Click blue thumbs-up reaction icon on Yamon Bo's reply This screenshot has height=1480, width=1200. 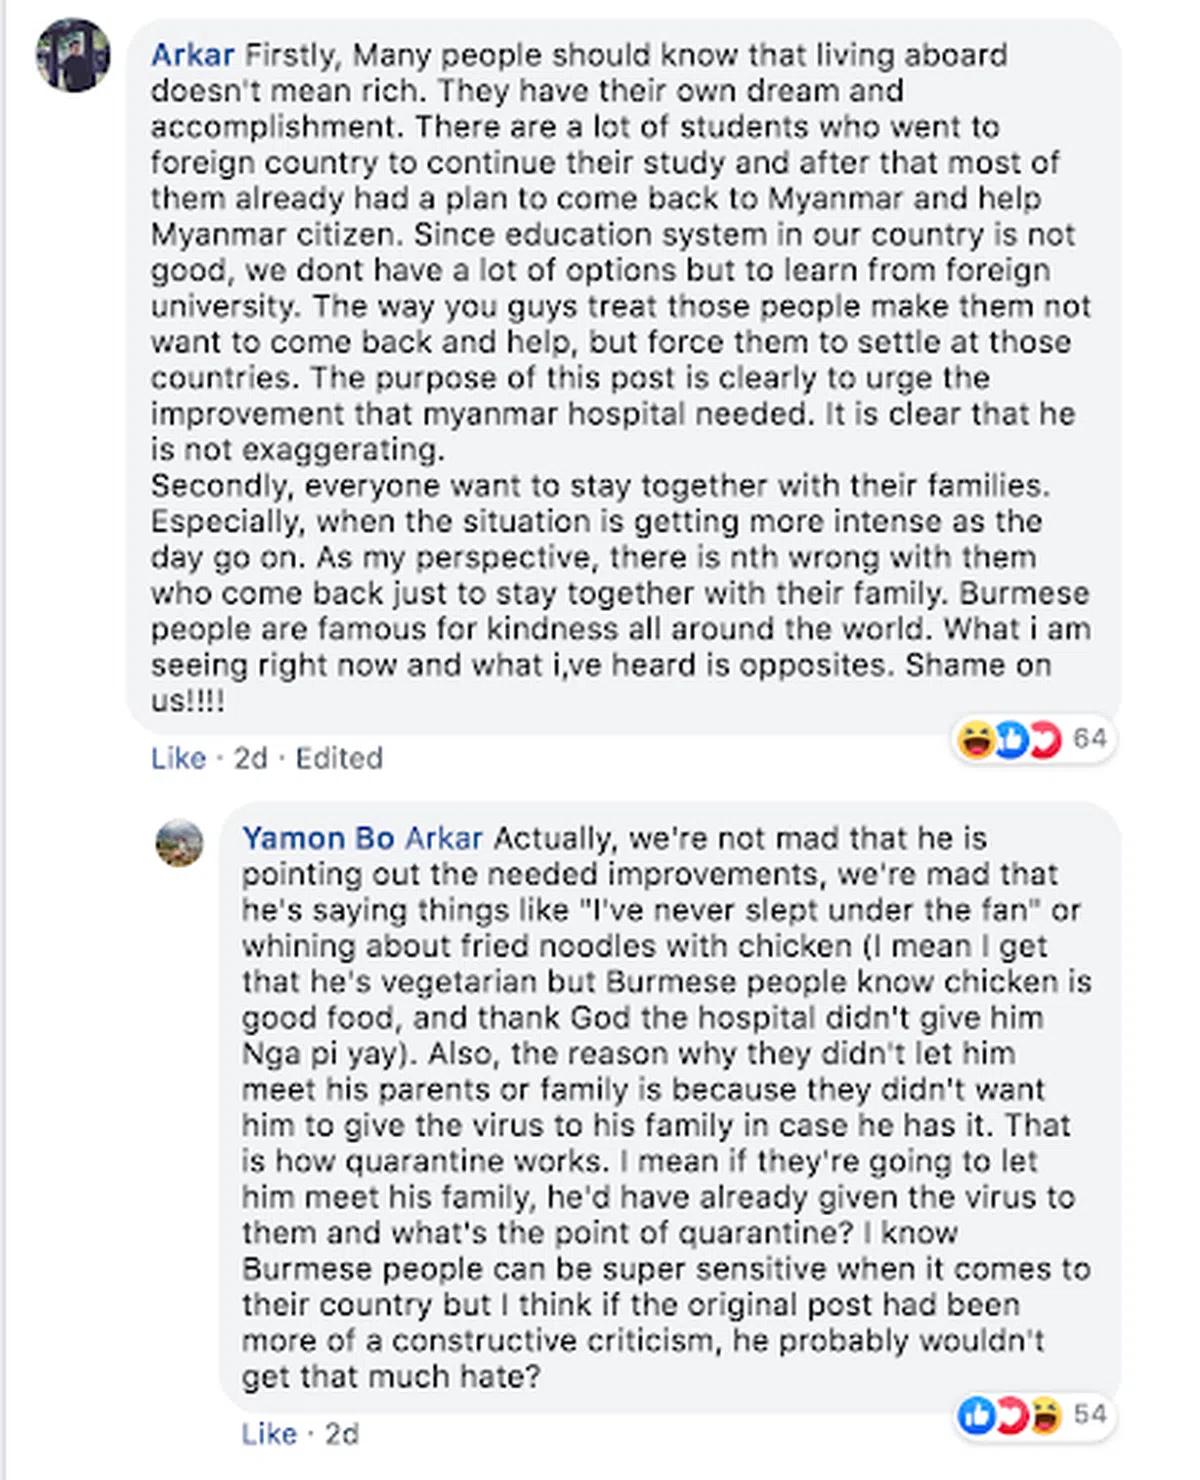(976, 1415)
